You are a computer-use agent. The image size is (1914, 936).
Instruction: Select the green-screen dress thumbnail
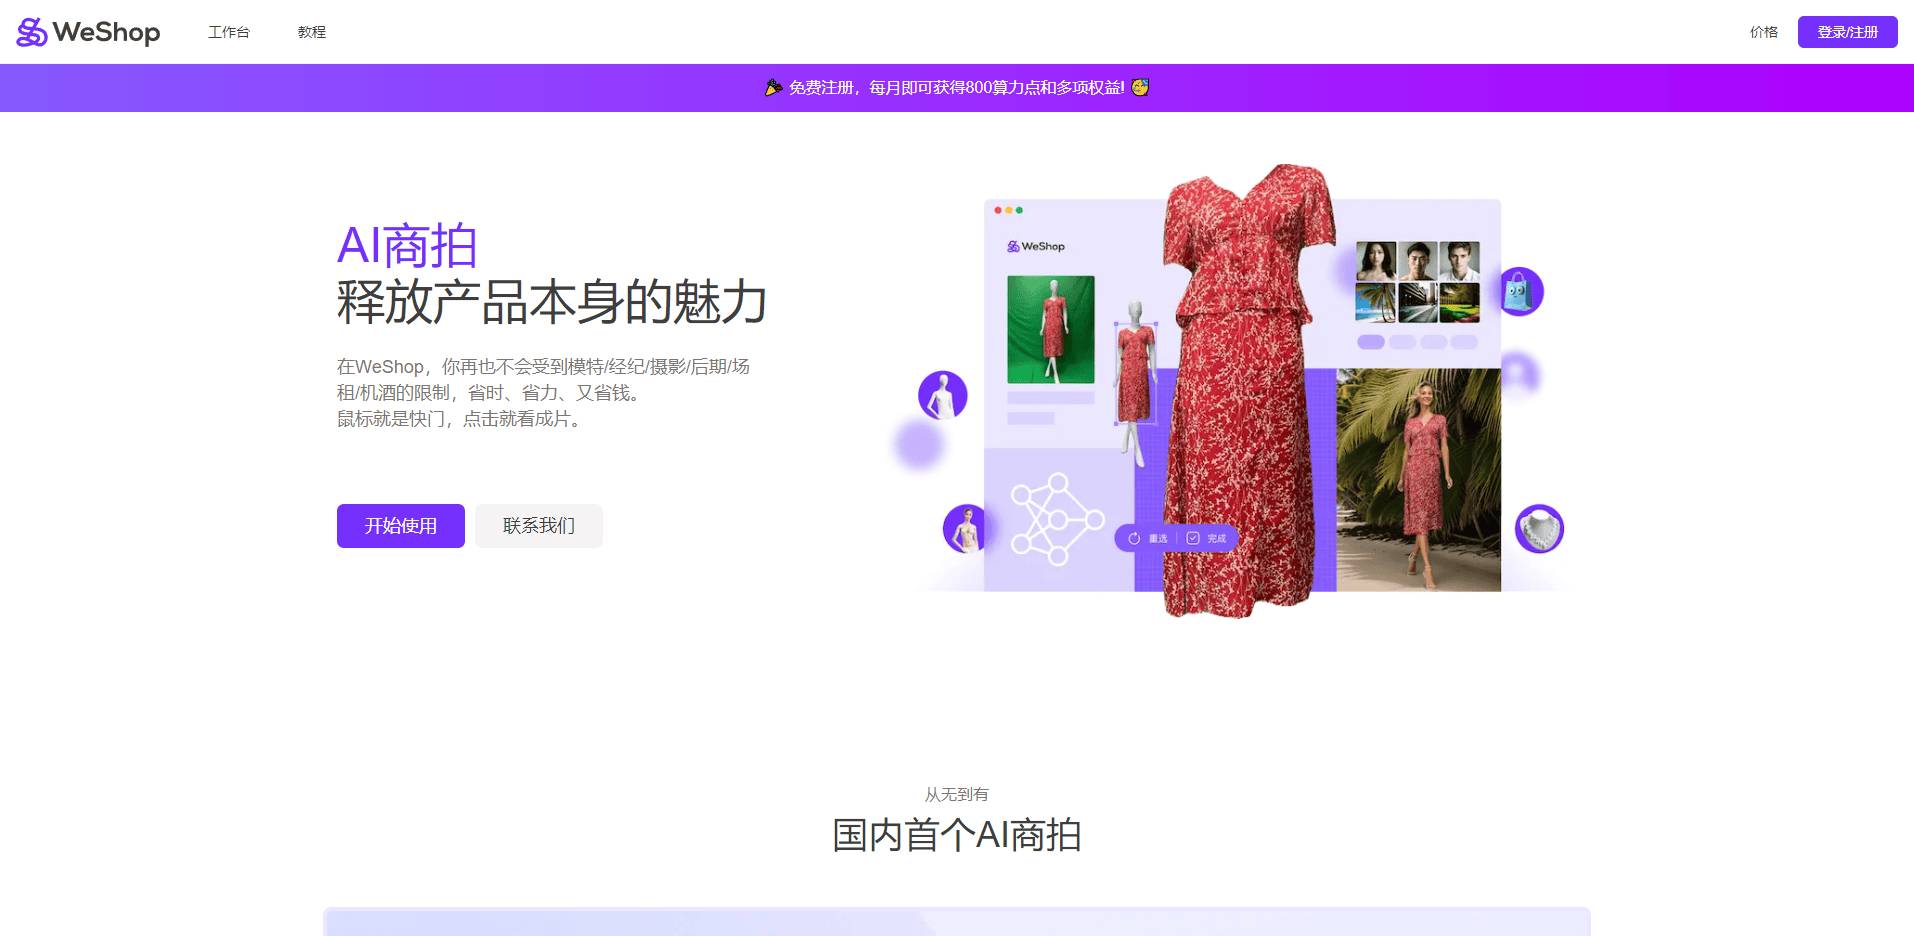pyautogui.click(x=1050, y=326)
